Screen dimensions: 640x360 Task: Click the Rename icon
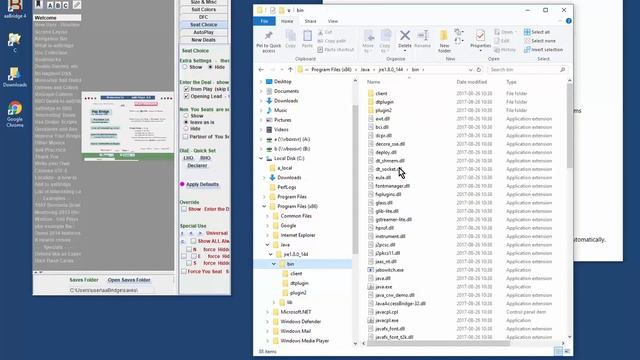423,36
